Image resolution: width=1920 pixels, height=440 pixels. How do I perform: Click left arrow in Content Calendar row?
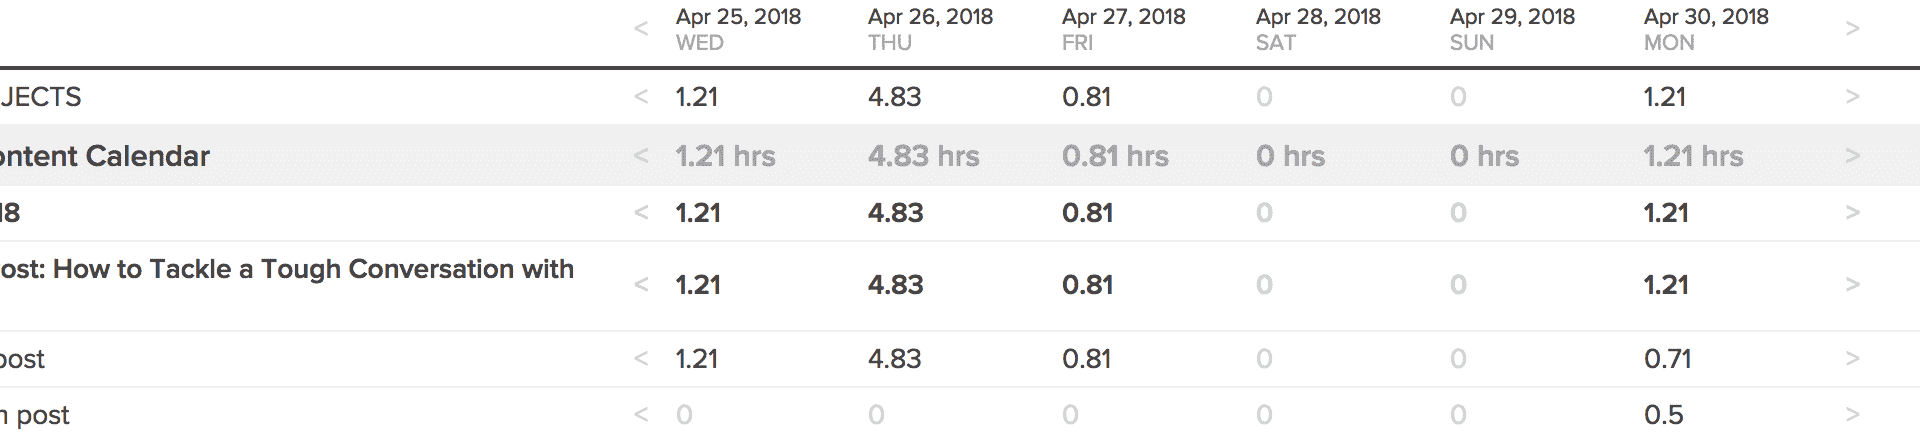[x=641, y=156]
